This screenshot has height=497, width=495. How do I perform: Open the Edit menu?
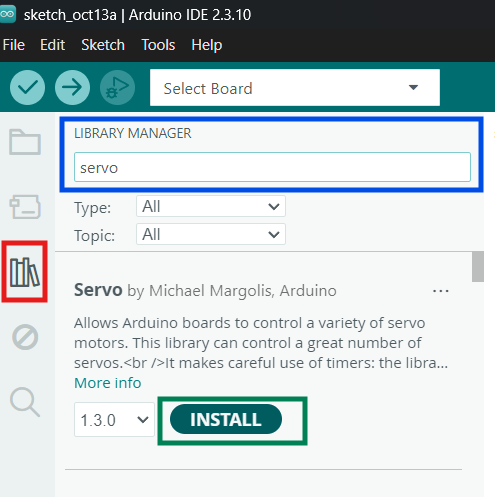coord(52,45)
